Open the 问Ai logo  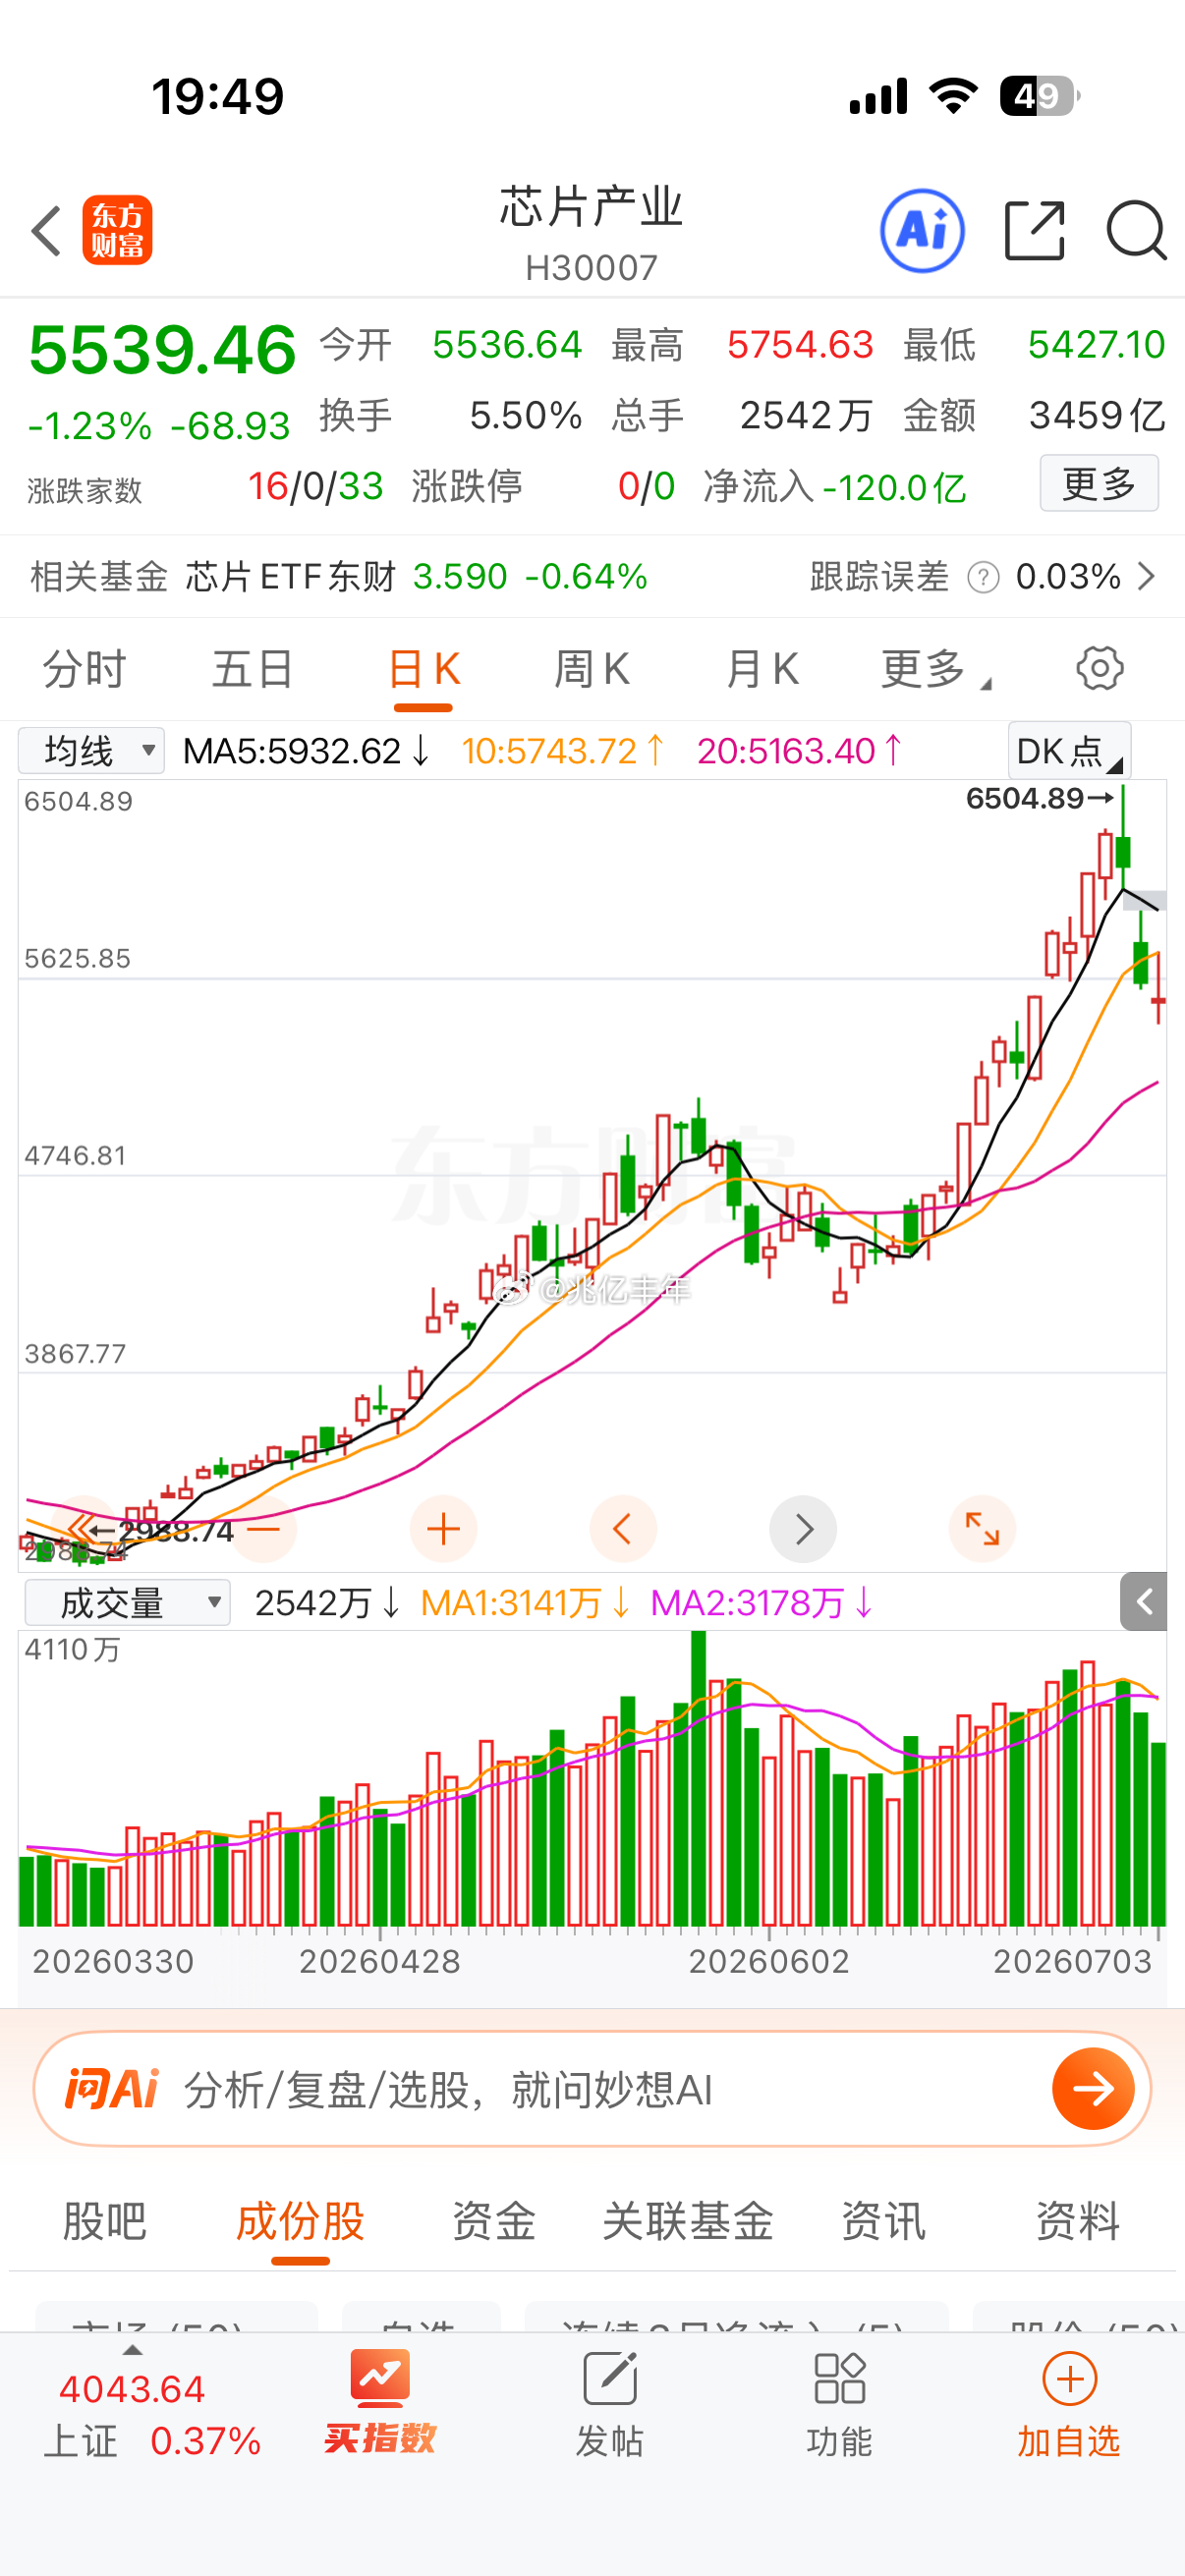coord(112,2089)
